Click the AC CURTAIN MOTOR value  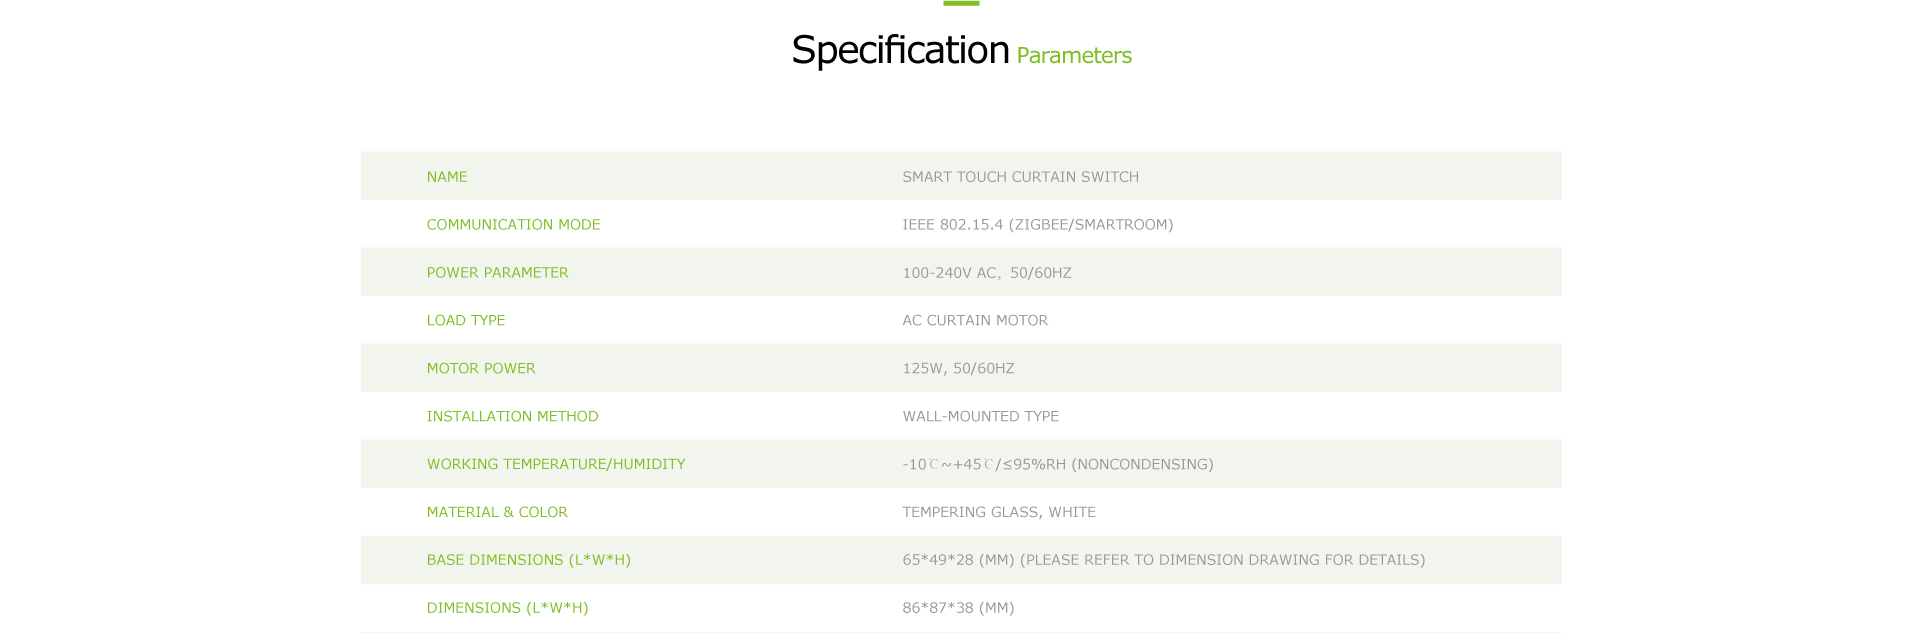(x=976, y=321)
